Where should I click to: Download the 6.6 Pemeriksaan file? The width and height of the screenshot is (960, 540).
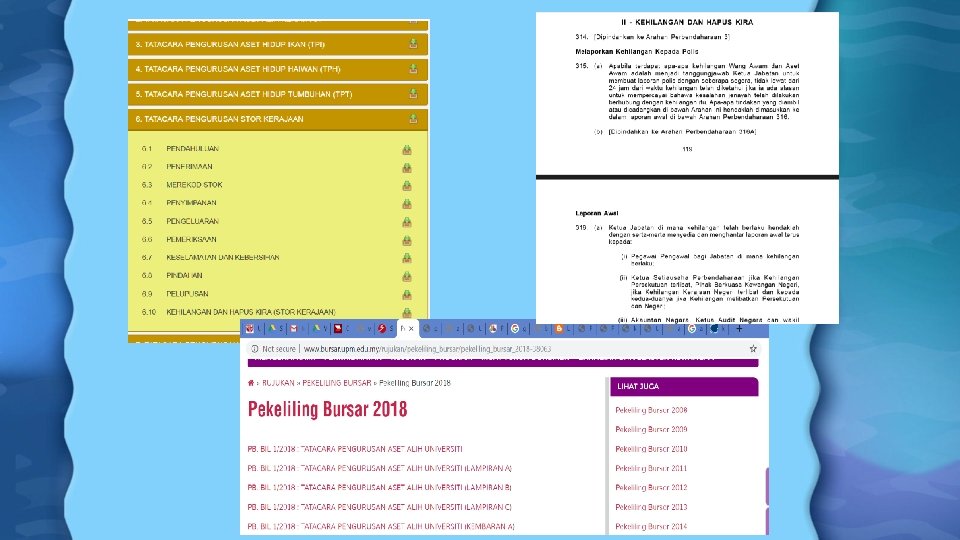tap(407, 240)
